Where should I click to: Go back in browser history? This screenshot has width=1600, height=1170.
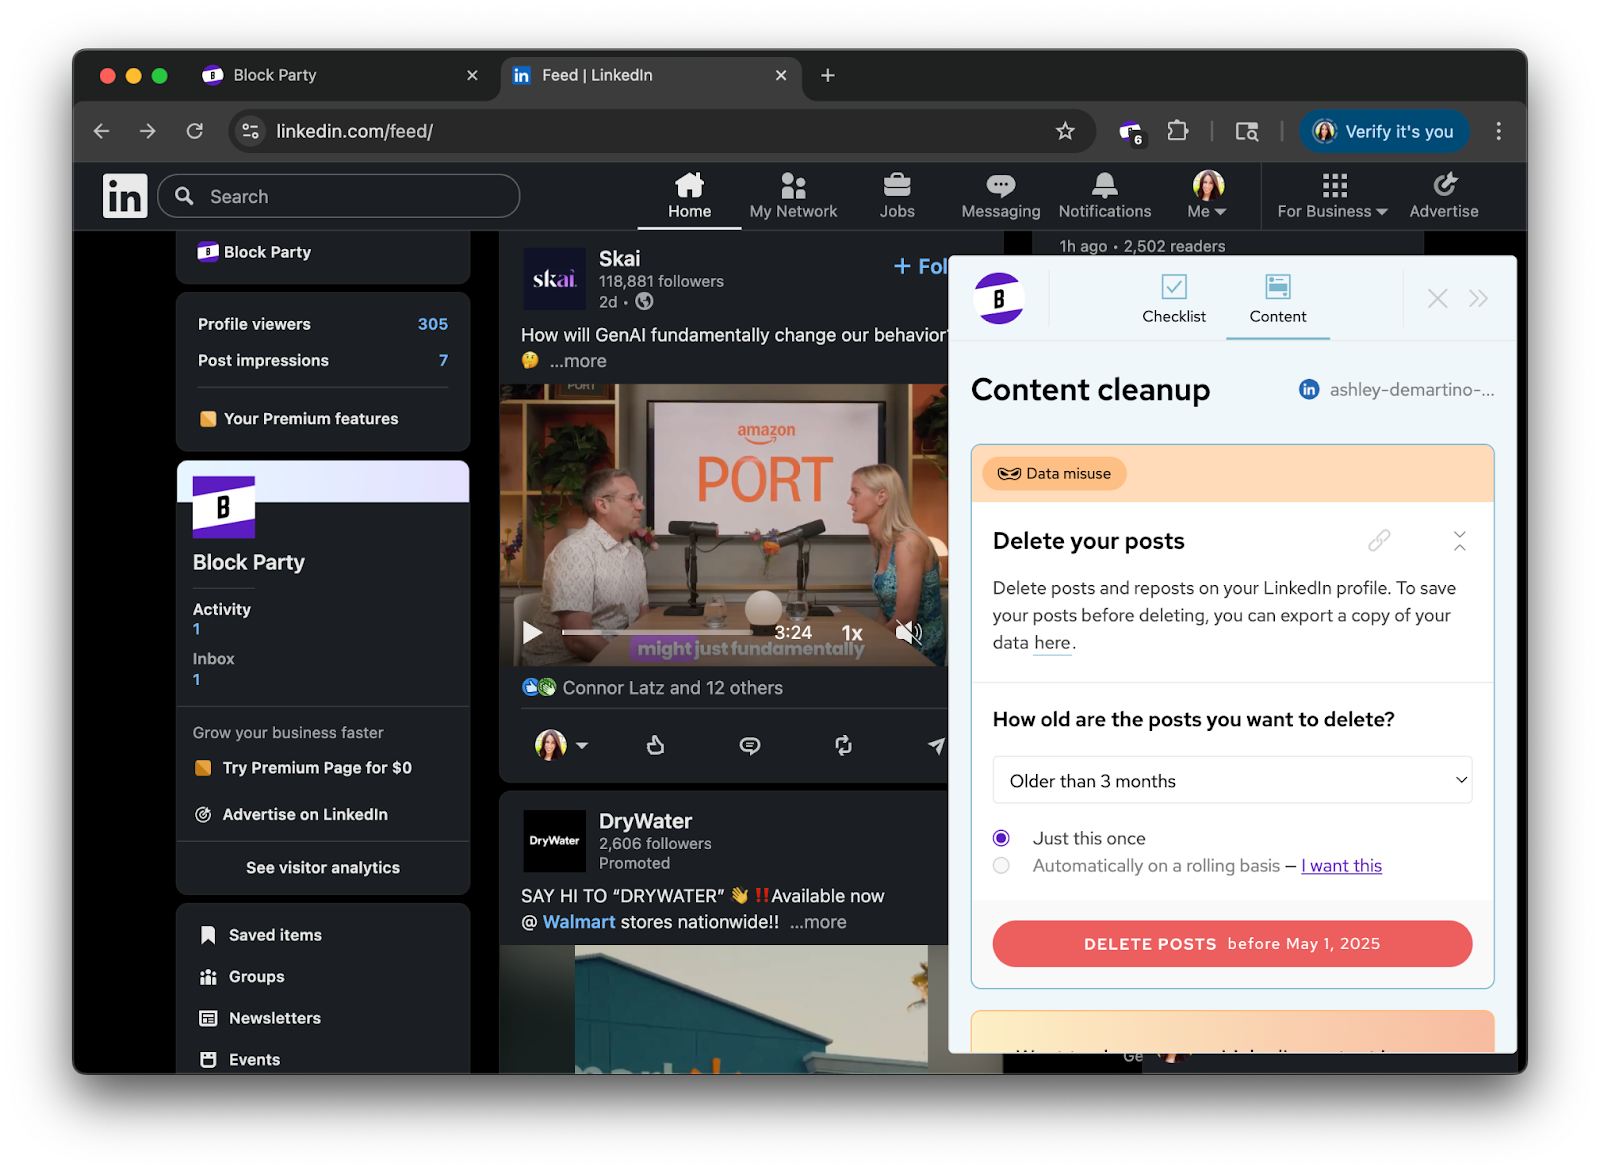(x=101, y=131)
